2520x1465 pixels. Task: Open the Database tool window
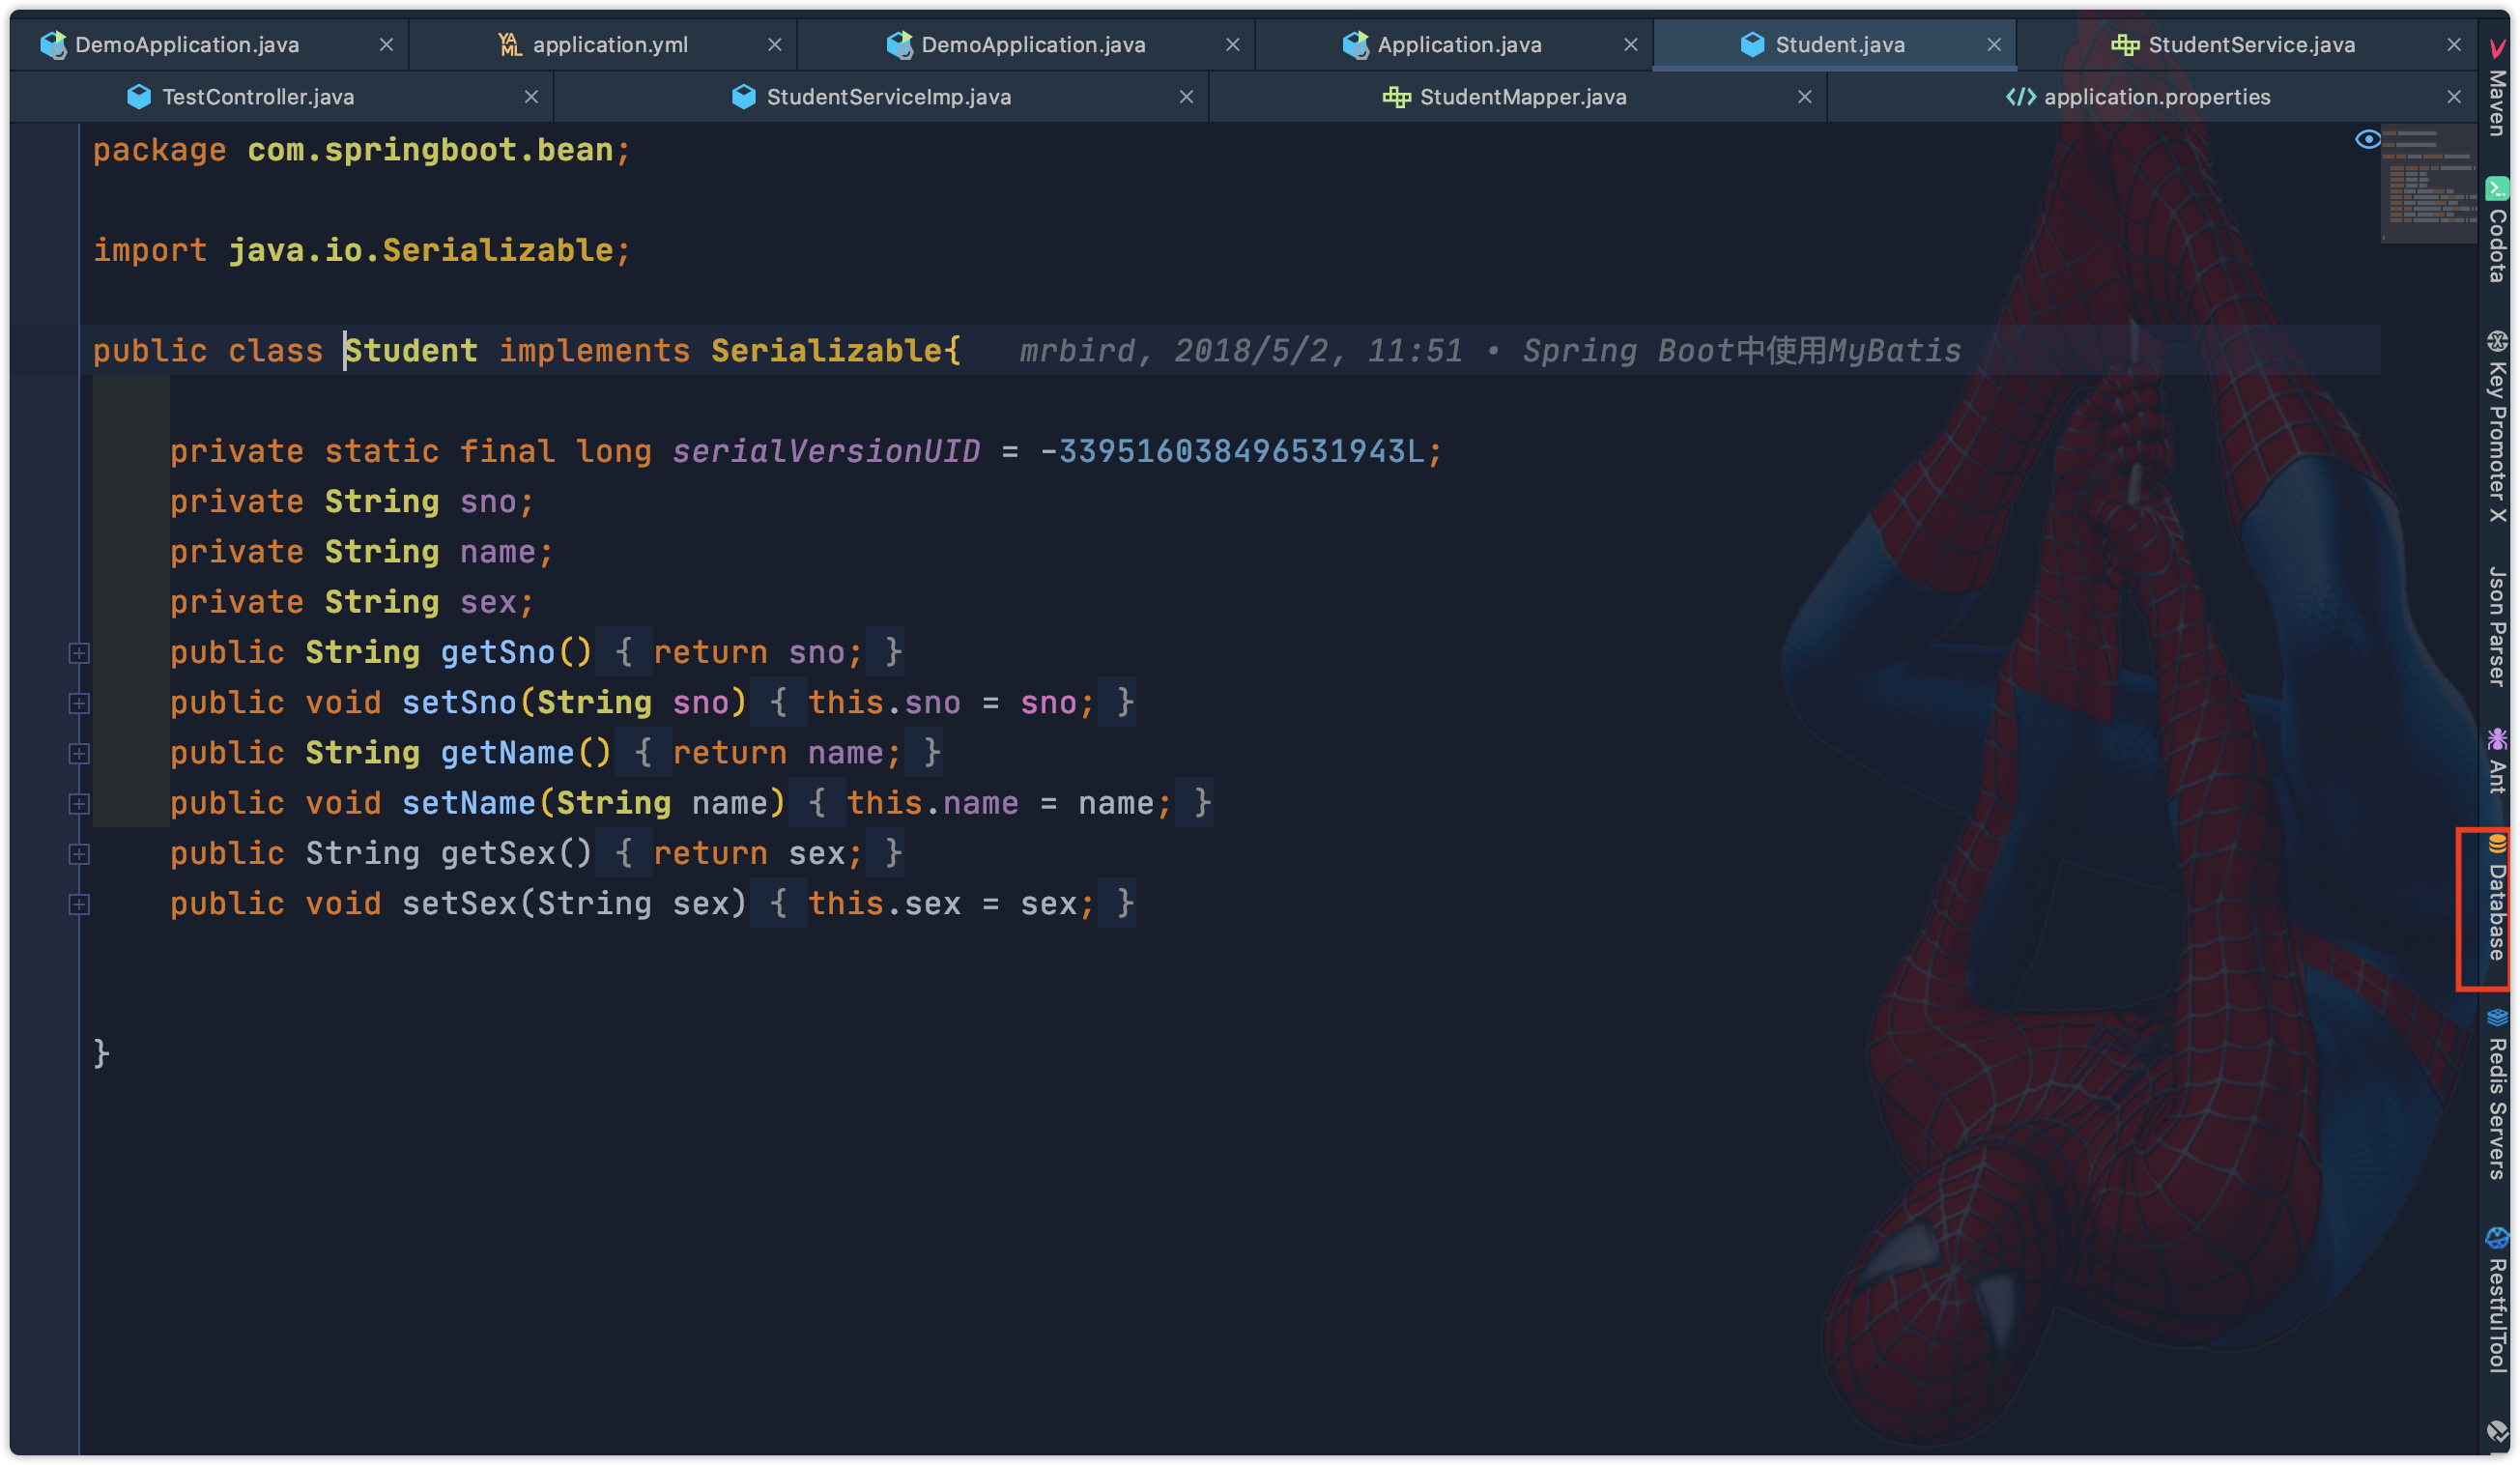tap(2497, 898)
